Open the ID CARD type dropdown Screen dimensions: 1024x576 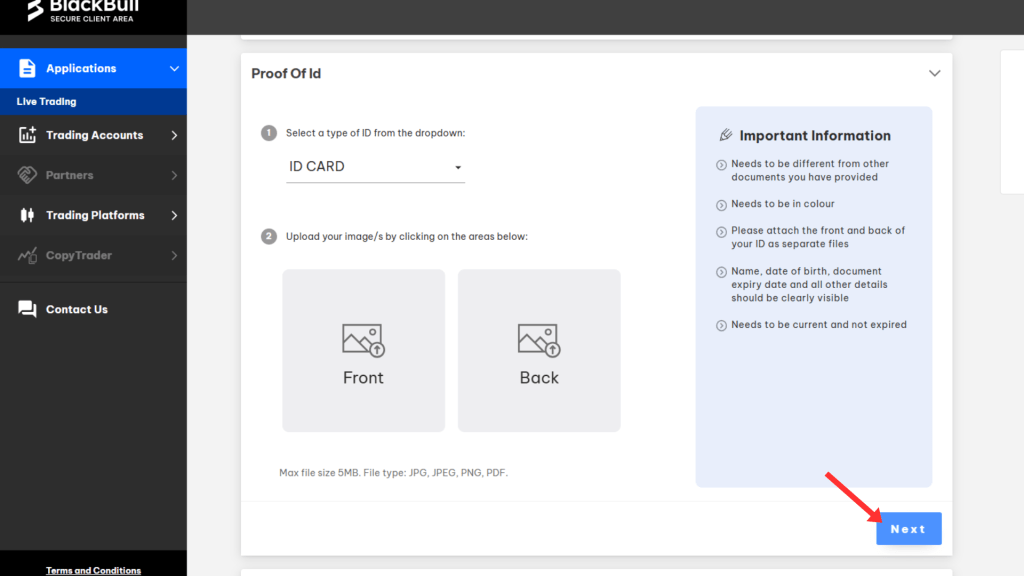pos(375,167)
